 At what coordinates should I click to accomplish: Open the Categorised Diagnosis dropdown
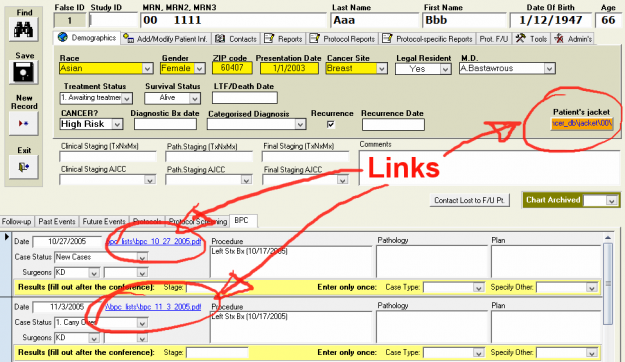tap(300, 124)
